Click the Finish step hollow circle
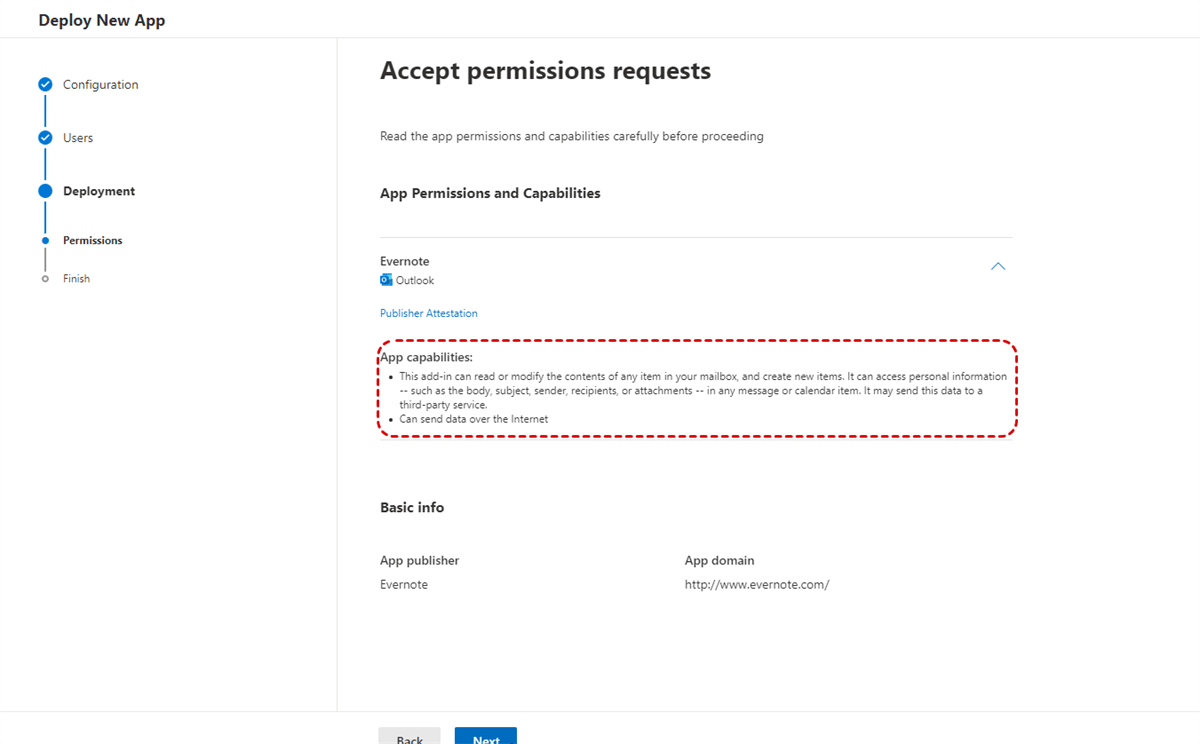The height and width of the screenshot is (744, 1200). coord(45,279)
